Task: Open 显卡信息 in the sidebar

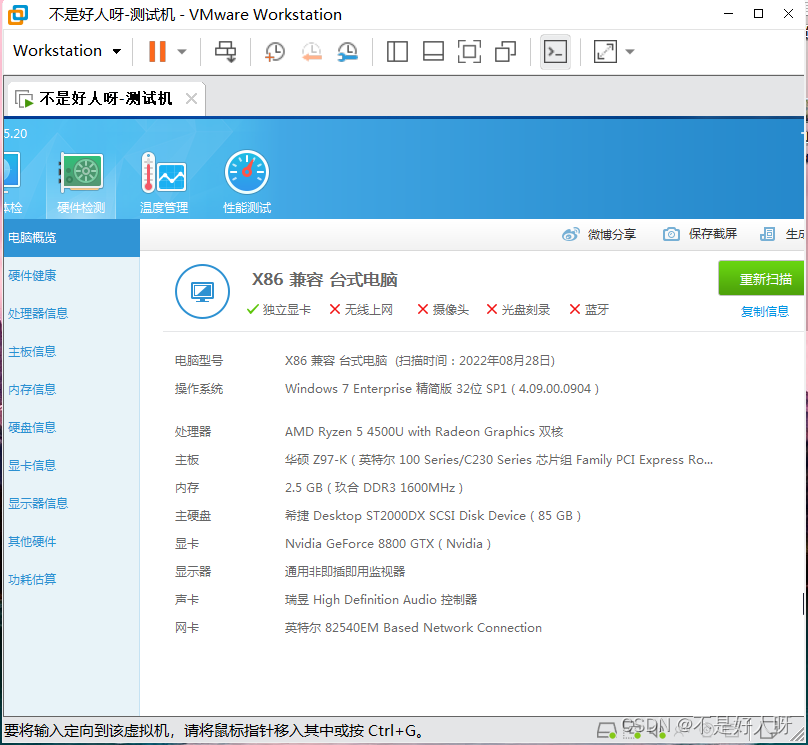Action: coord(32,465)
